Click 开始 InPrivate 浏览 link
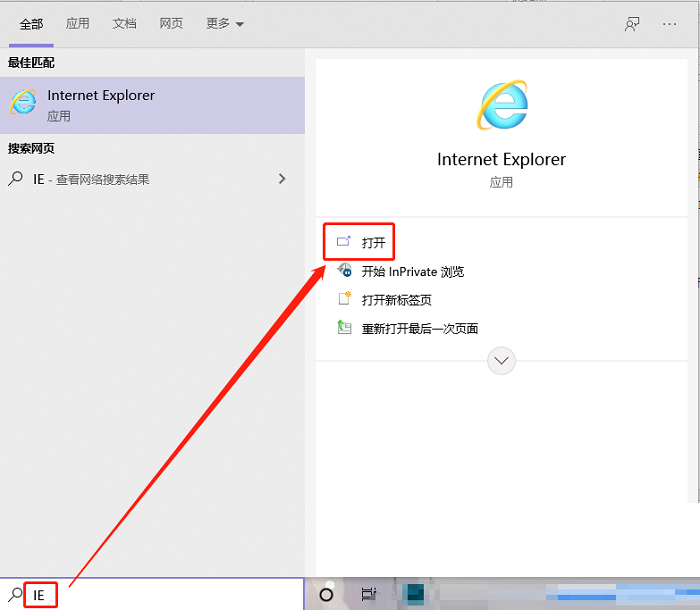 pyautogui.click(x=412, y=271)
